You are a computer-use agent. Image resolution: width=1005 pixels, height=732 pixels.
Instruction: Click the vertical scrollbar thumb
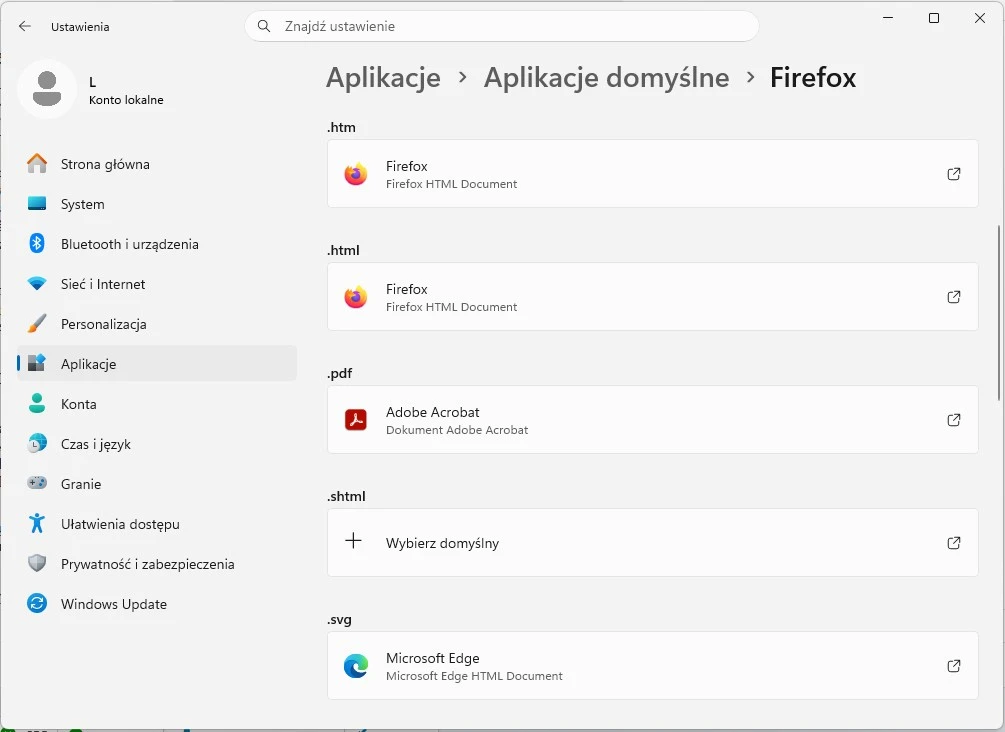pos(999,313)
